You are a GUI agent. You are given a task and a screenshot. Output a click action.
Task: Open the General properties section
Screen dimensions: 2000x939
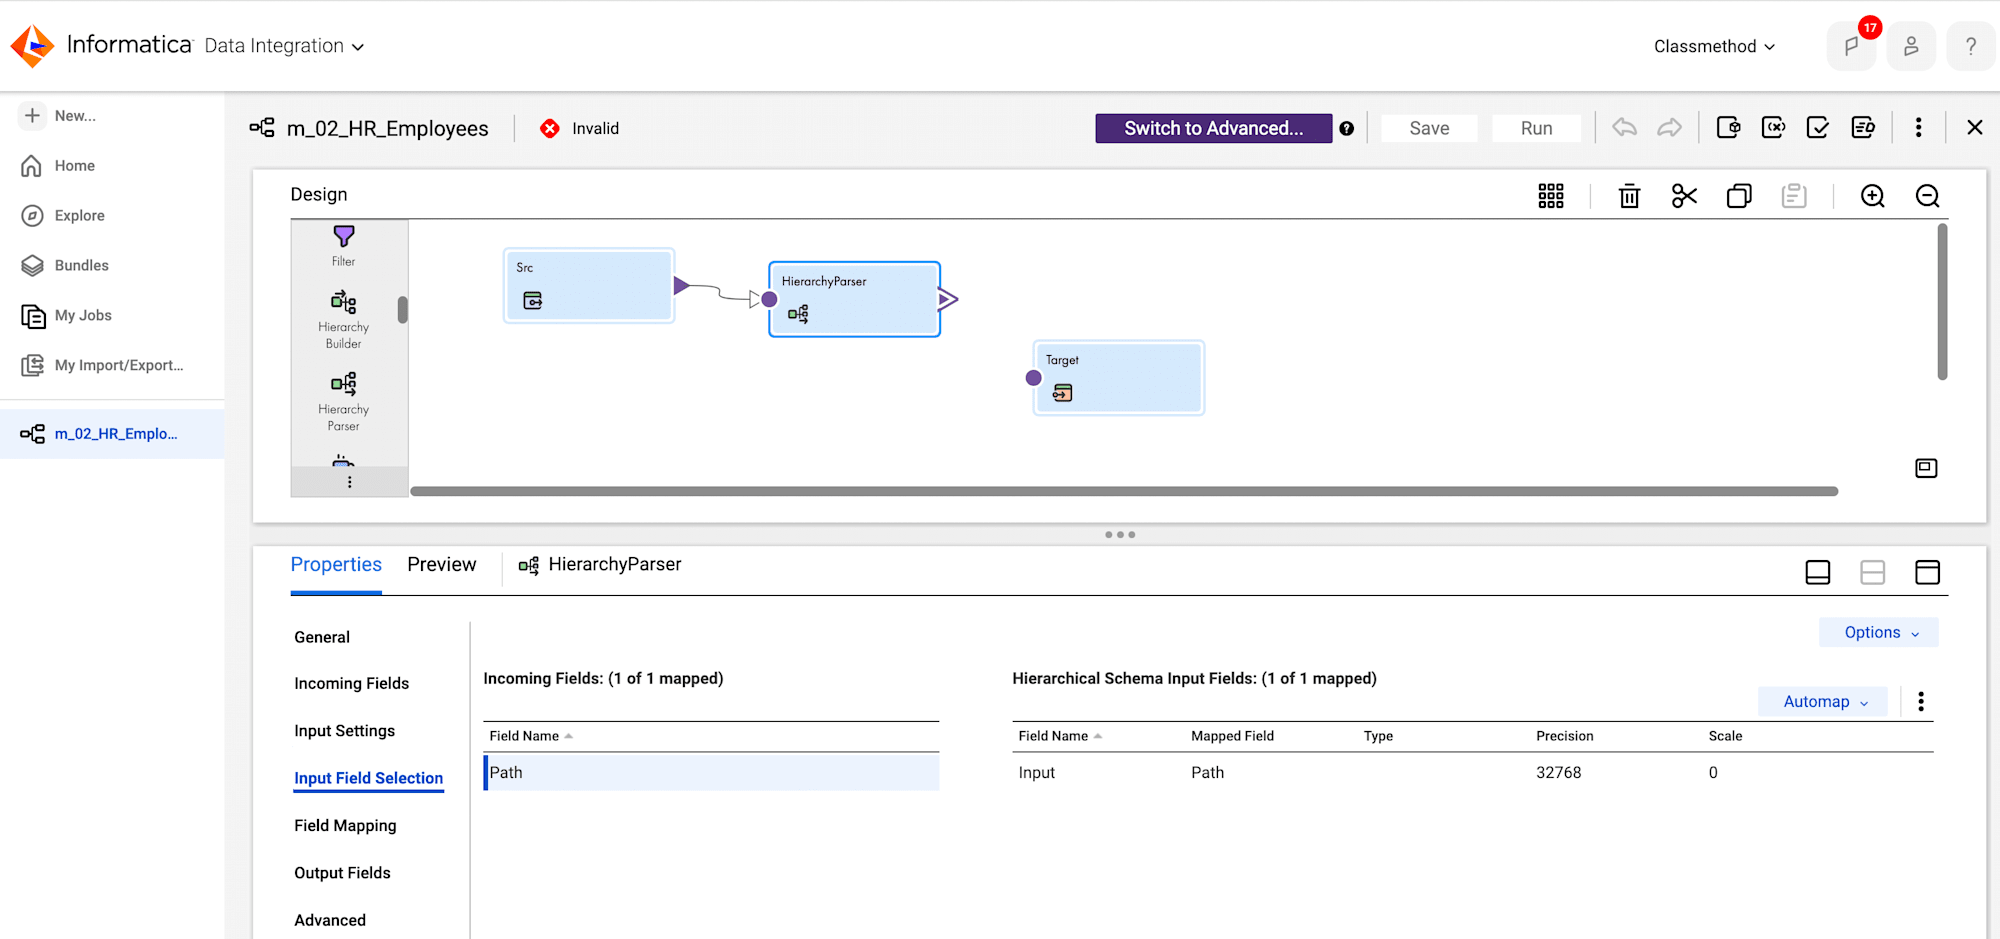pyautogui.click(x=322, y=637)
